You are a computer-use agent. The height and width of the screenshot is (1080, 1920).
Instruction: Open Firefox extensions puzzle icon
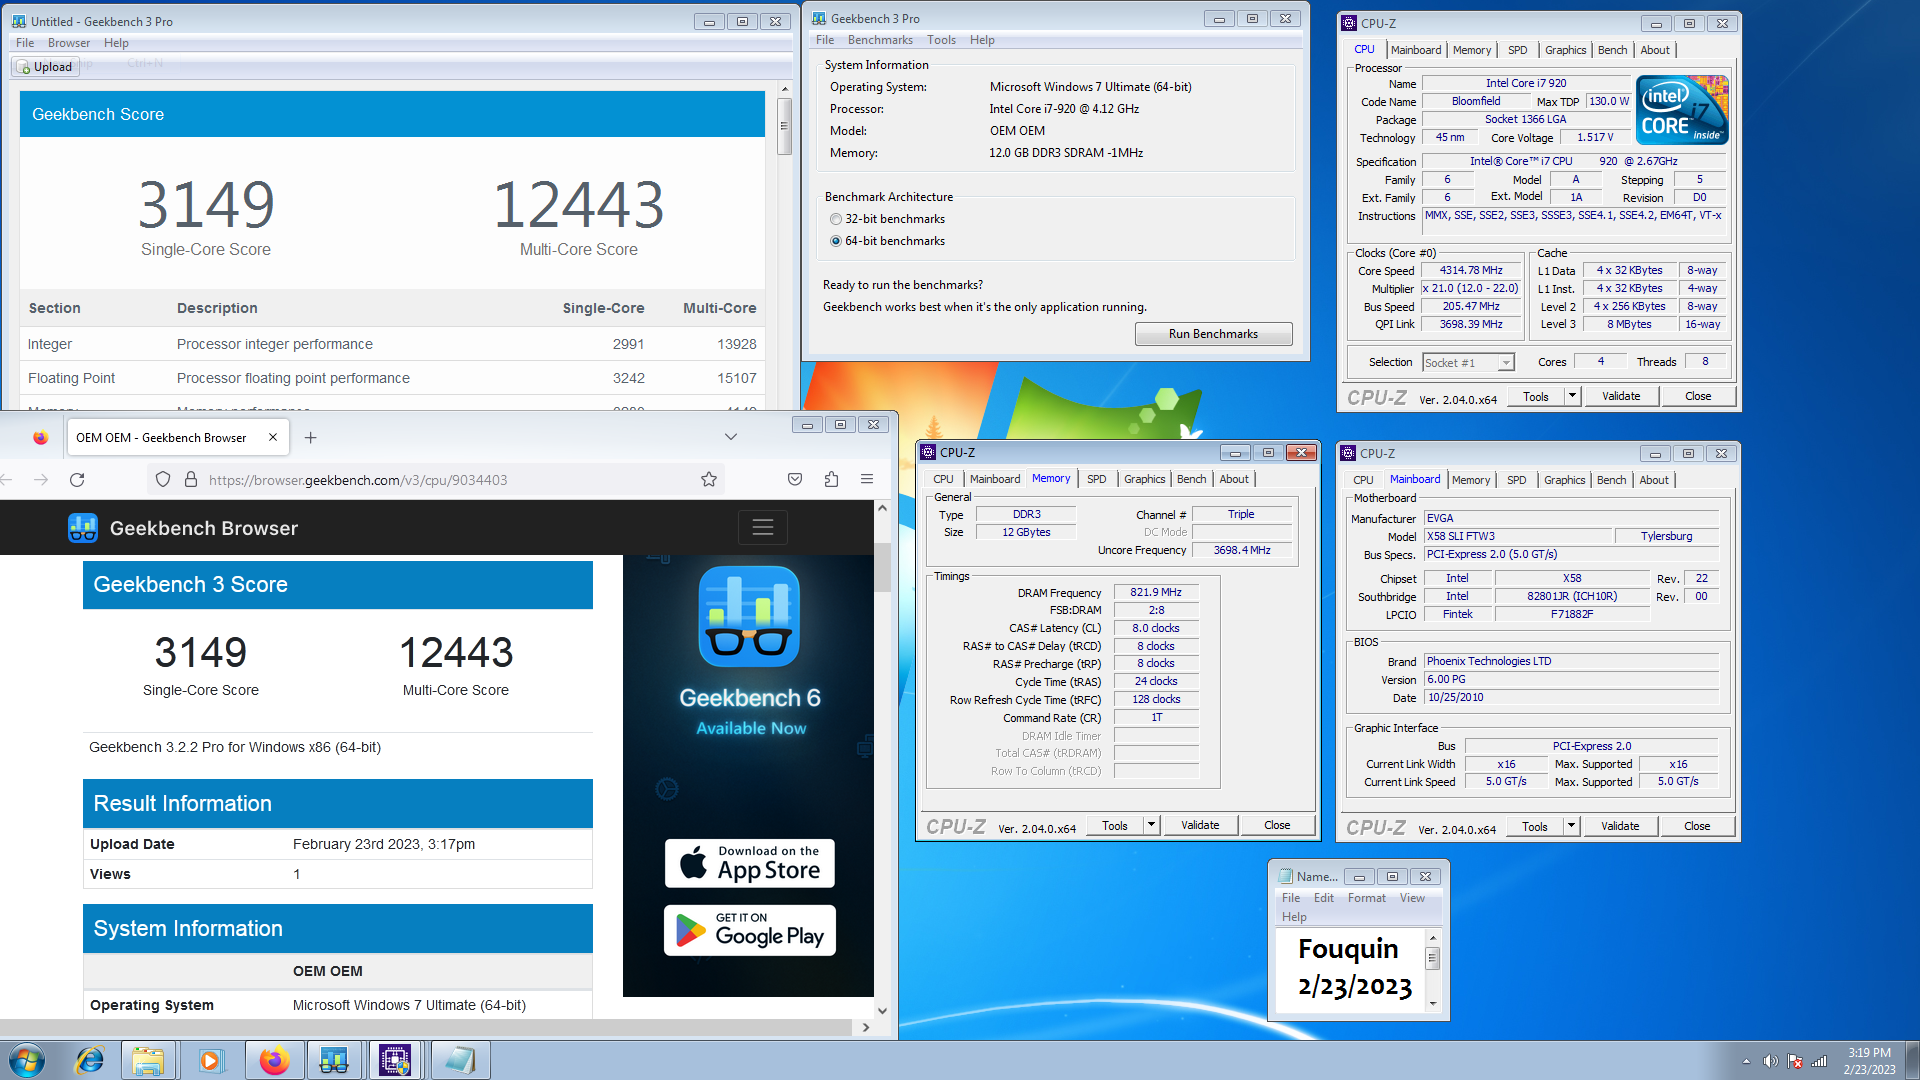point(831,480)
